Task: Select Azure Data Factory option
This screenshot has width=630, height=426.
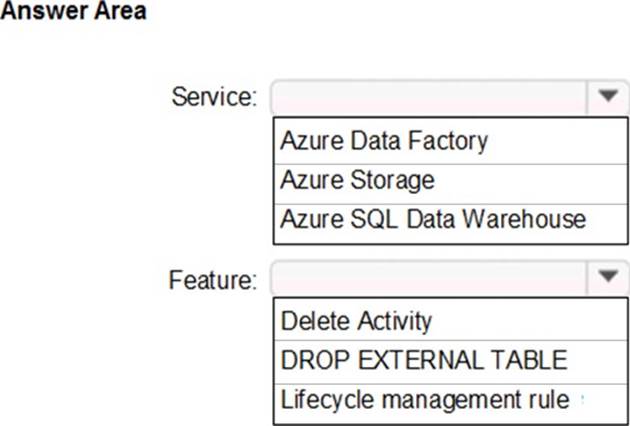Action: (x=384, y=141)
